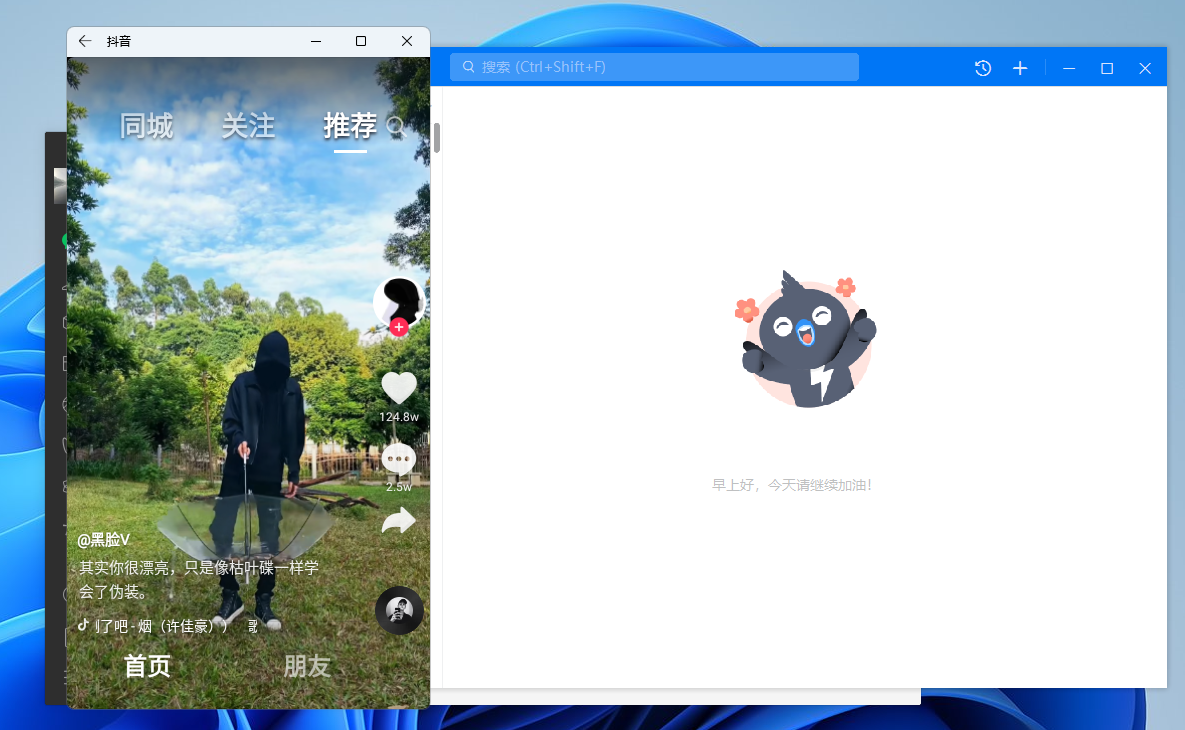Minimize the blue-titled window

tap(1069, 68)
